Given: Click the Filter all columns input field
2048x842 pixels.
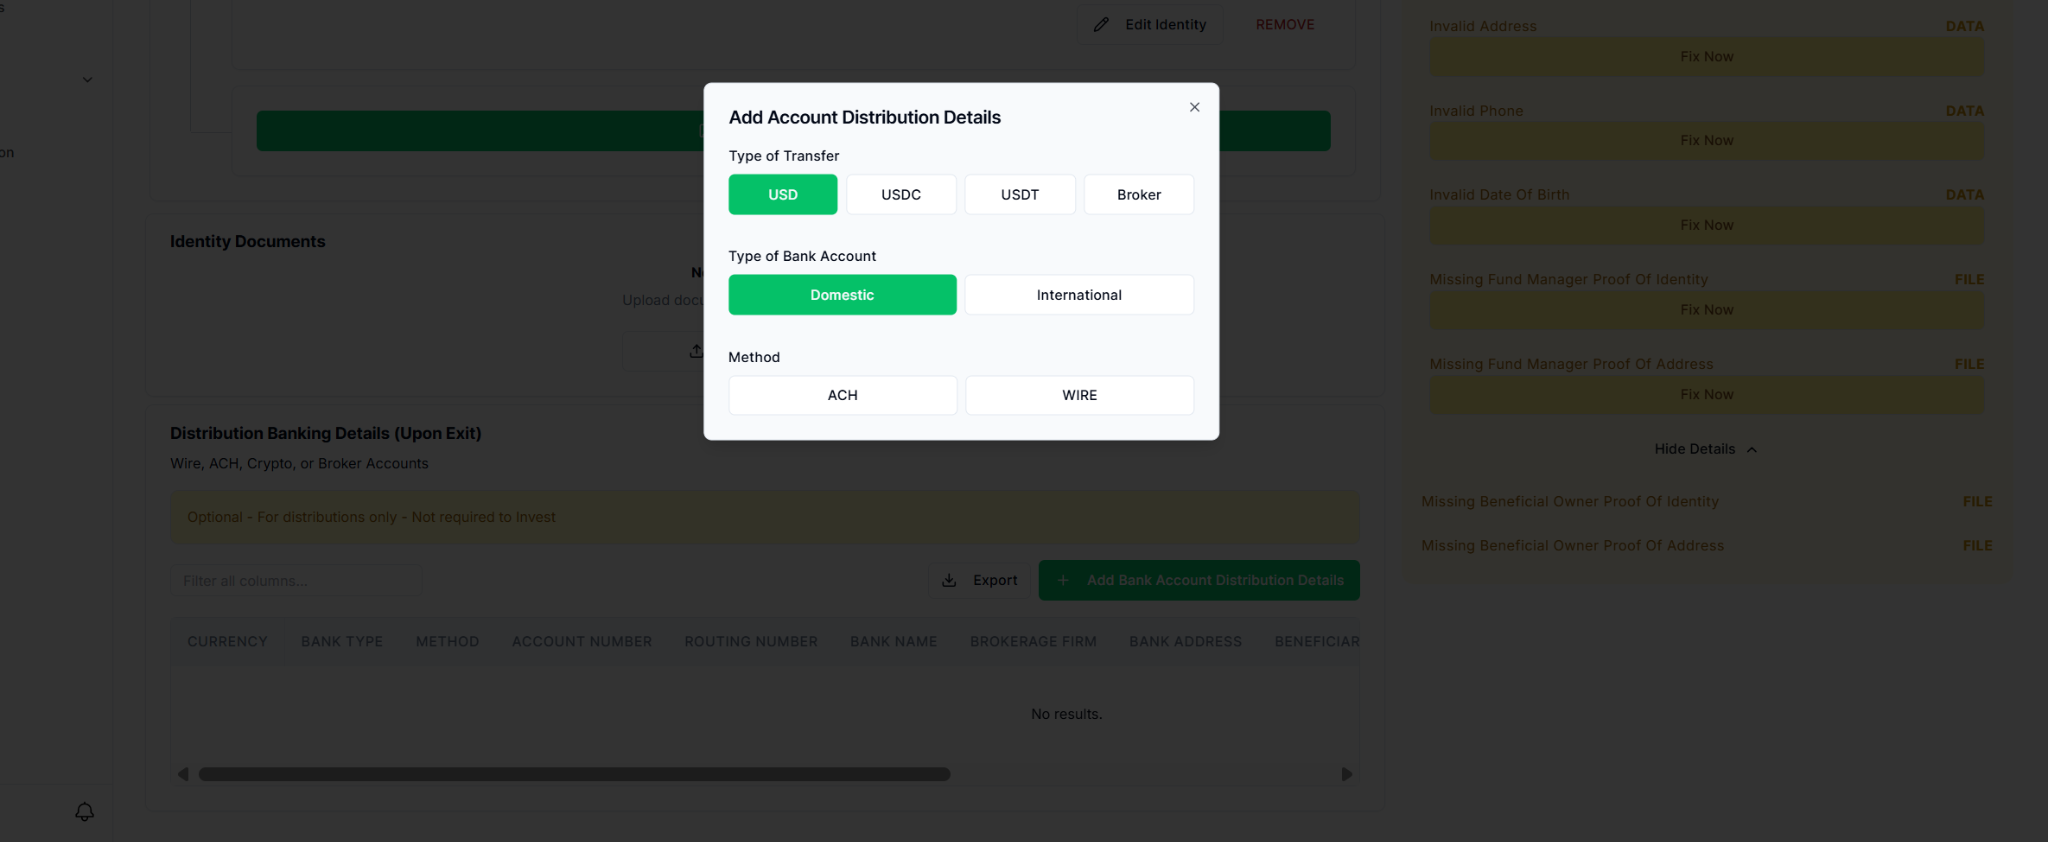Looking at the screenshot, I should coord(296,581).
